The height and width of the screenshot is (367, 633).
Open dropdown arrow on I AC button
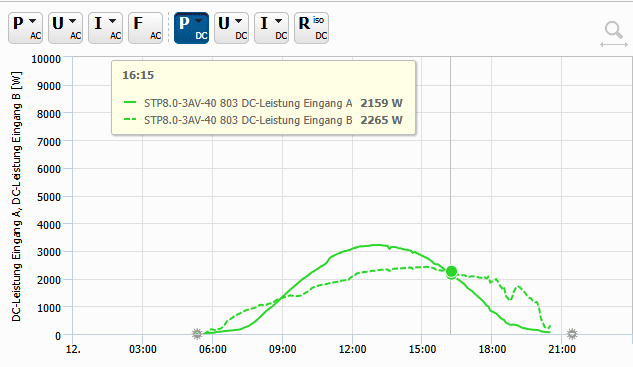(113, 21)
